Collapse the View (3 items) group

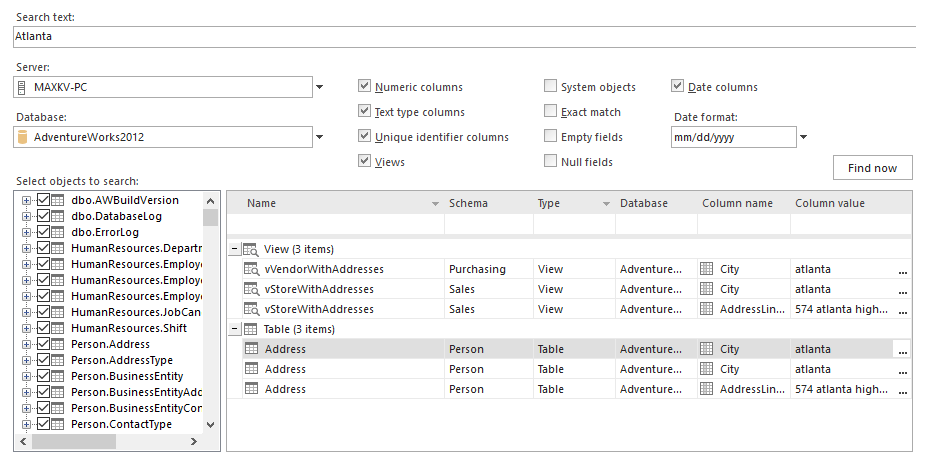[234, 249]
